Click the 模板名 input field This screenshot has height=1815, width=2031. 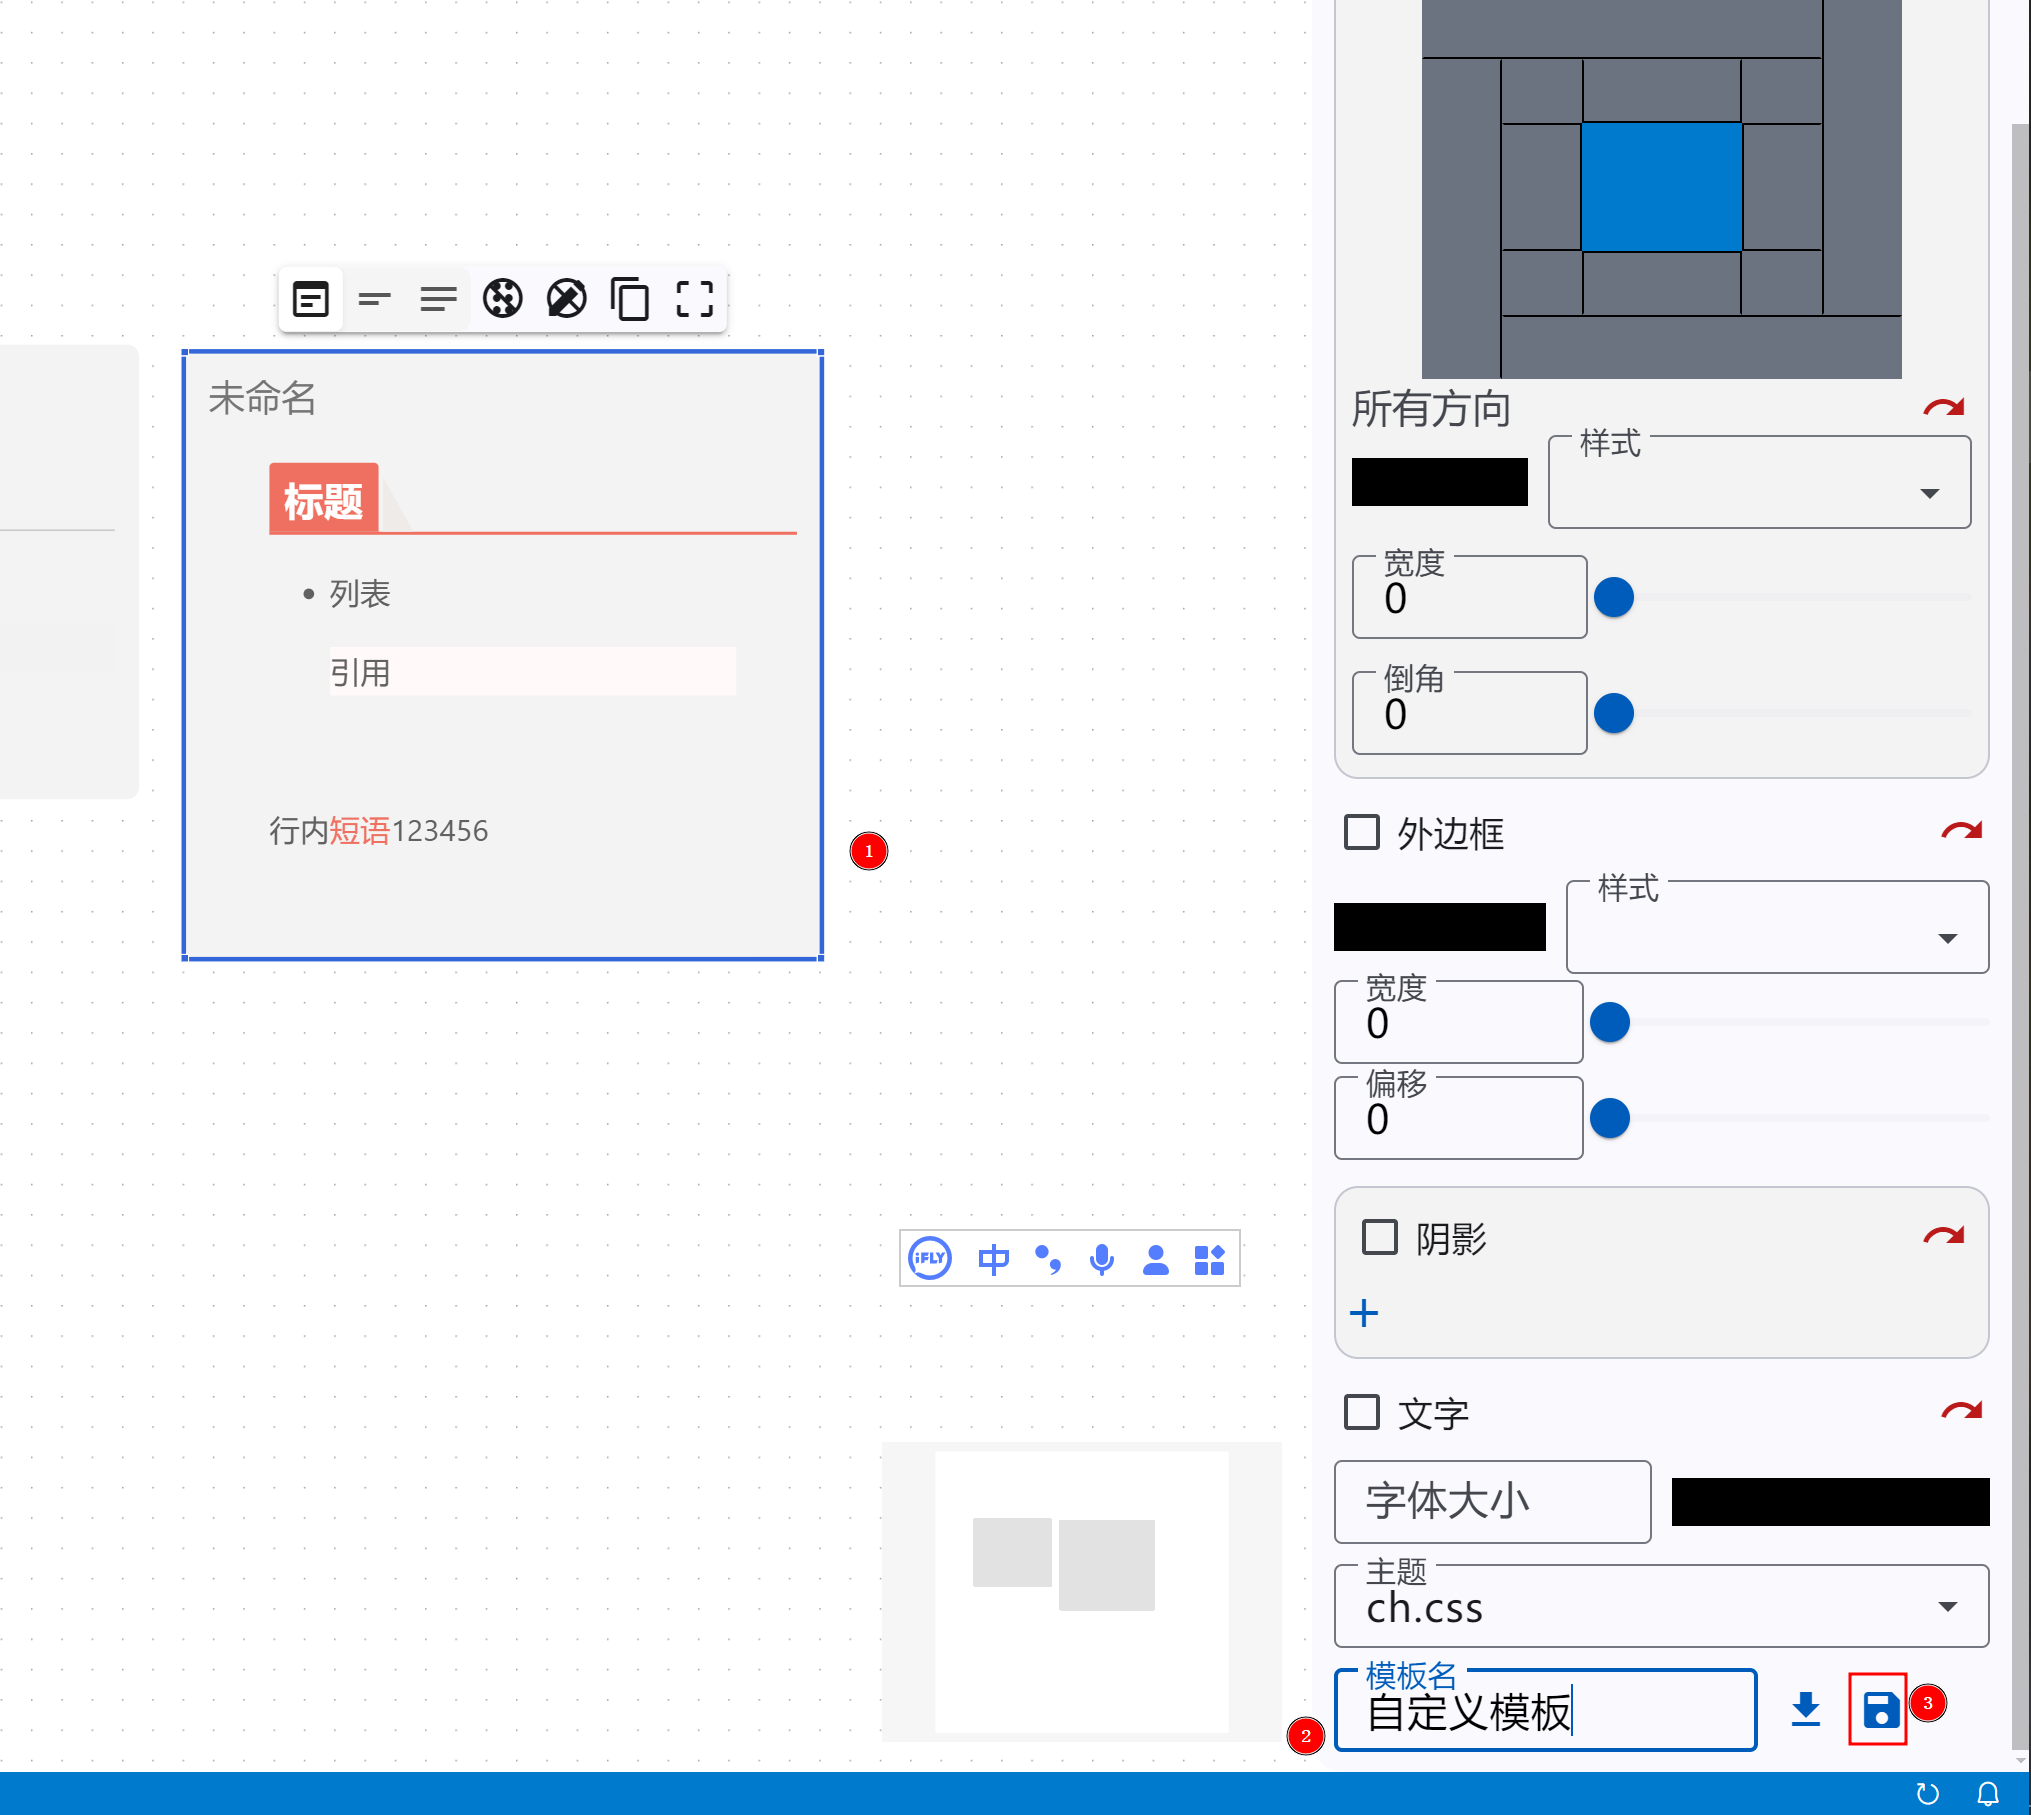click(x=1543, y=1711)
